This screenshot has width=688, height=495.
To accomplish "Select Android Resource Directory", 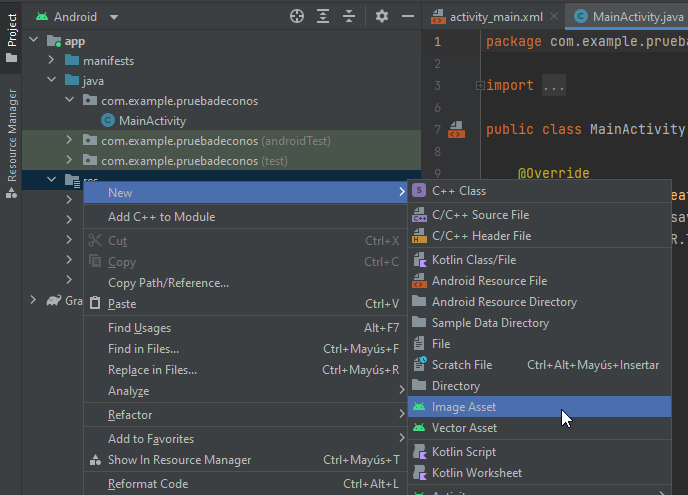I will click(540, 302).
